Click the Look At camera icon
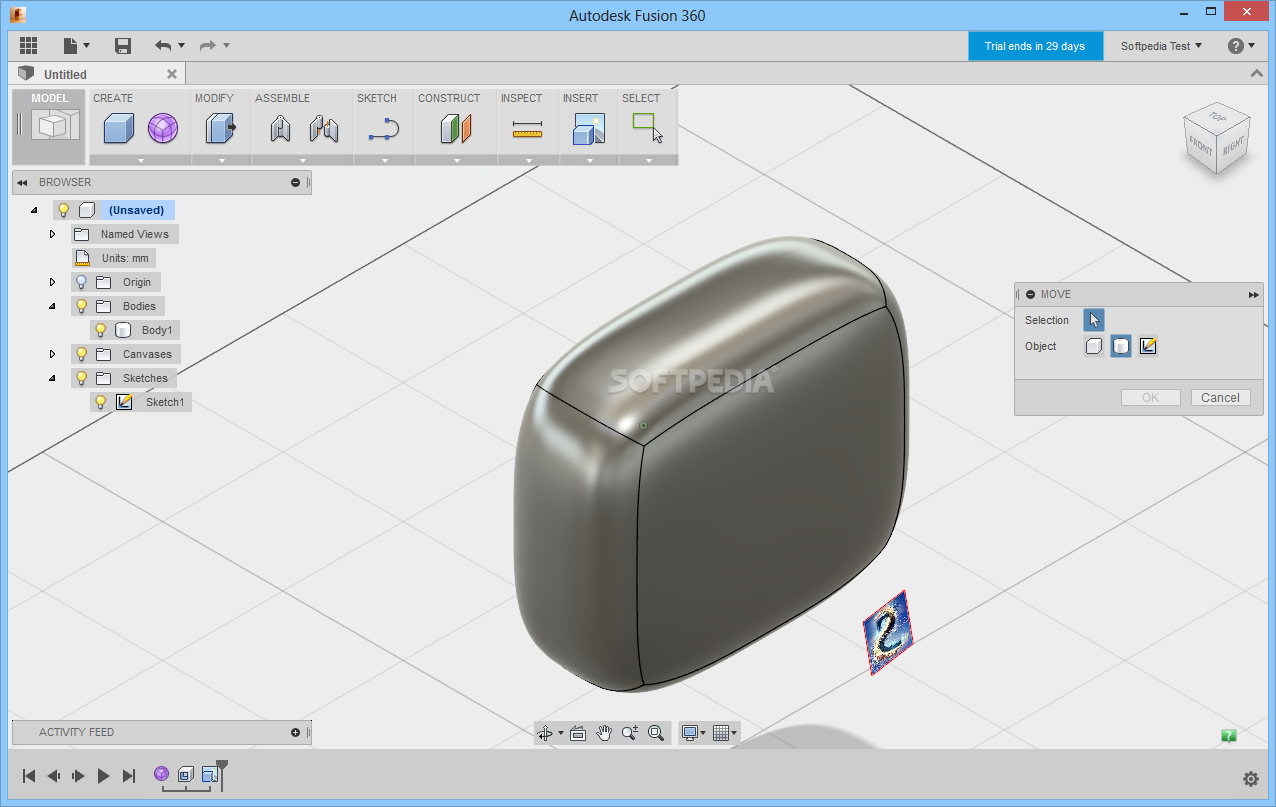 (577, 733)
